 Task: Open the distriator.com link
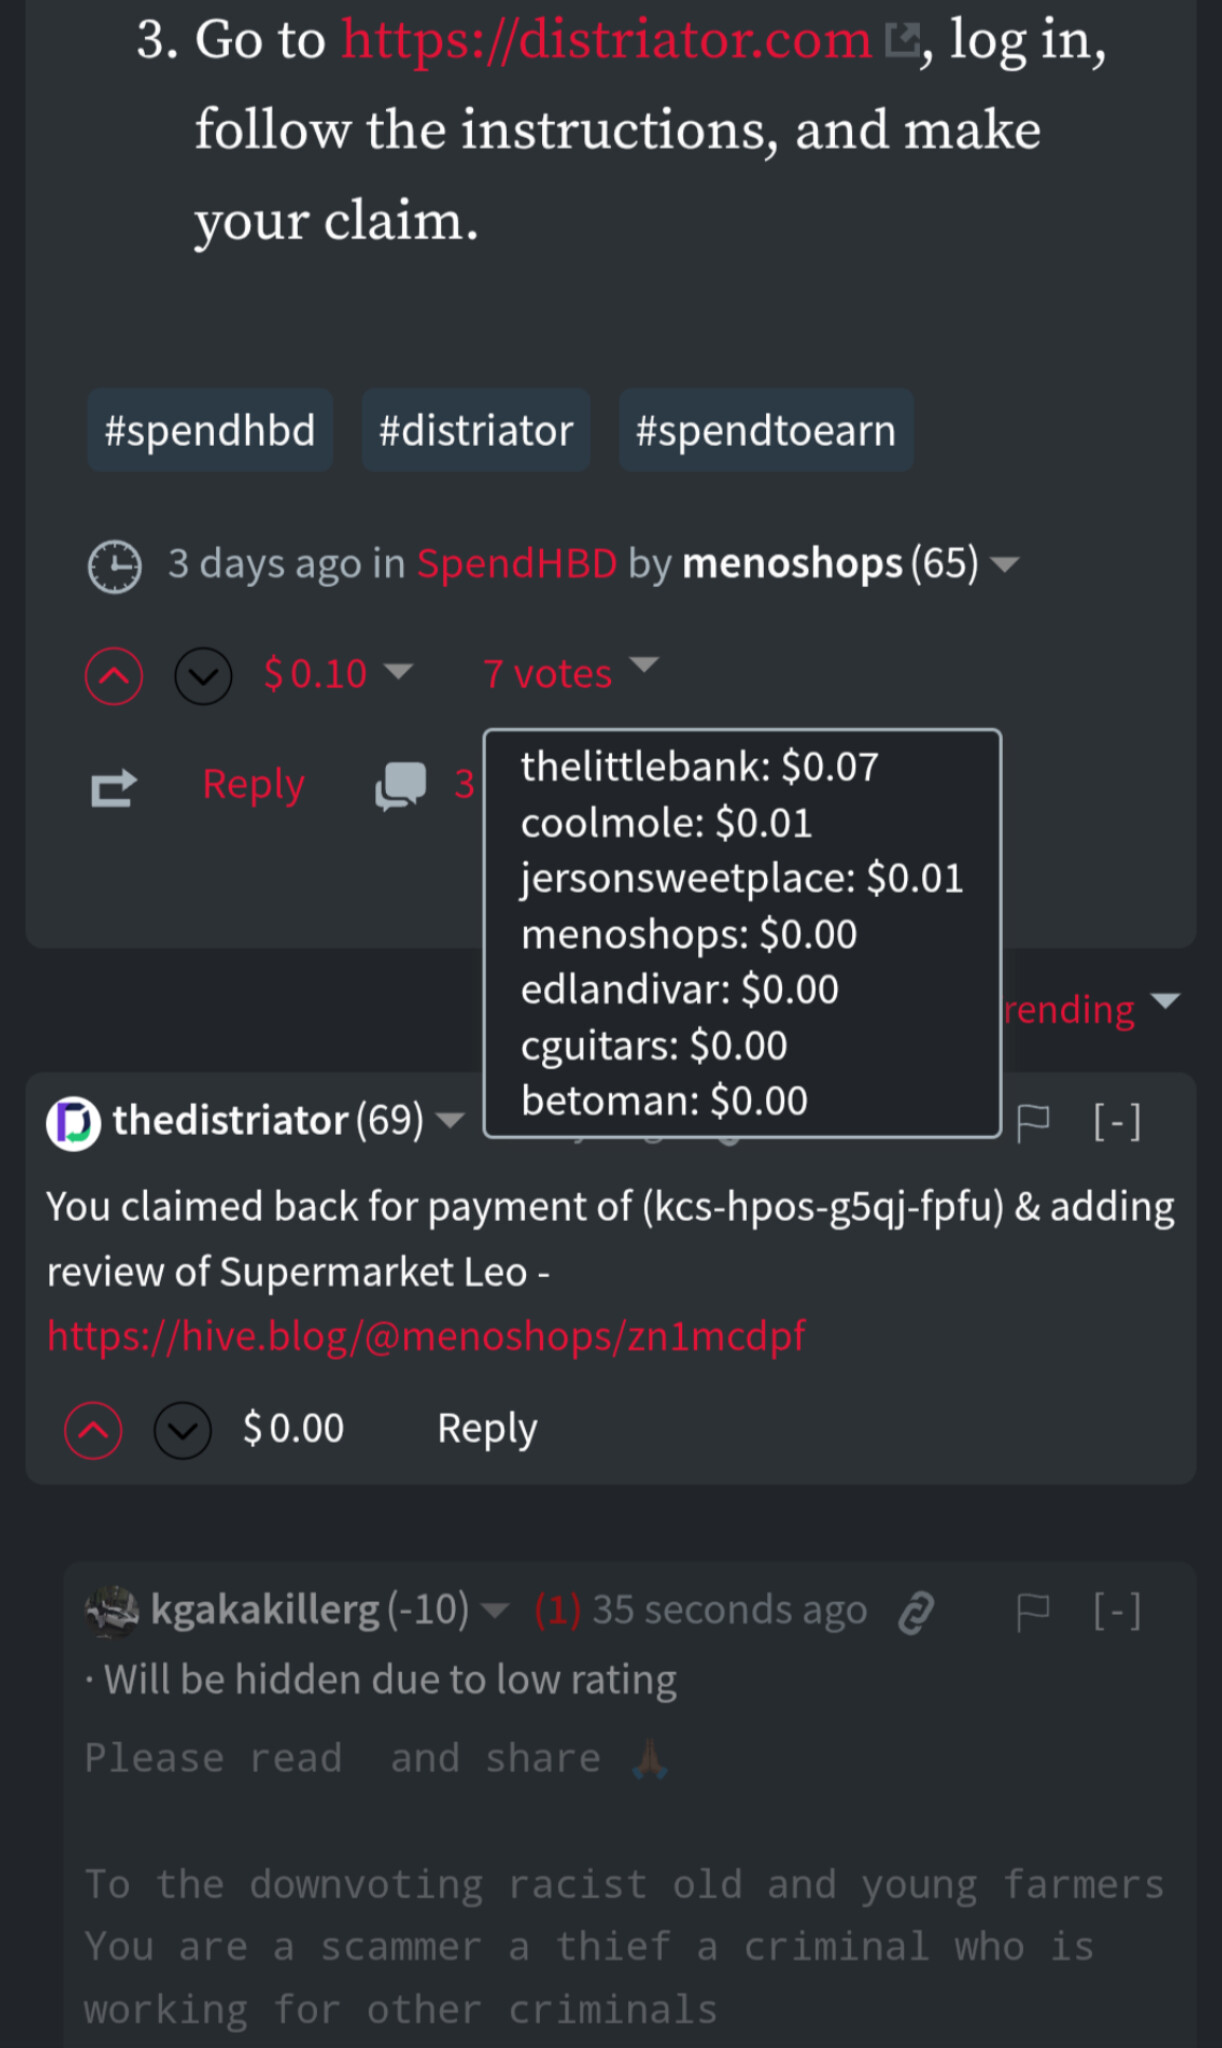point(606,40)
